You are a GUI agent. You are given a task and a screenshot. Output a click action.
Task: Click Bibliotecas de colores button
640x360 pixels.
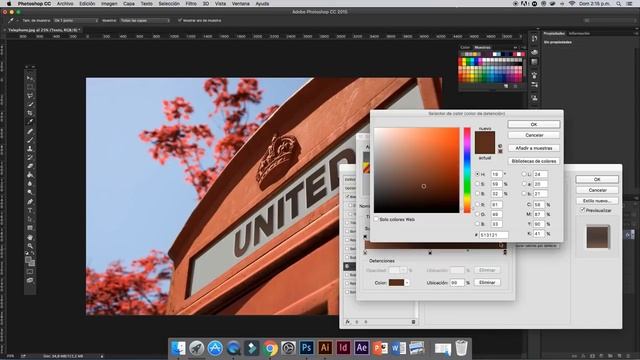tap(533, 161)
